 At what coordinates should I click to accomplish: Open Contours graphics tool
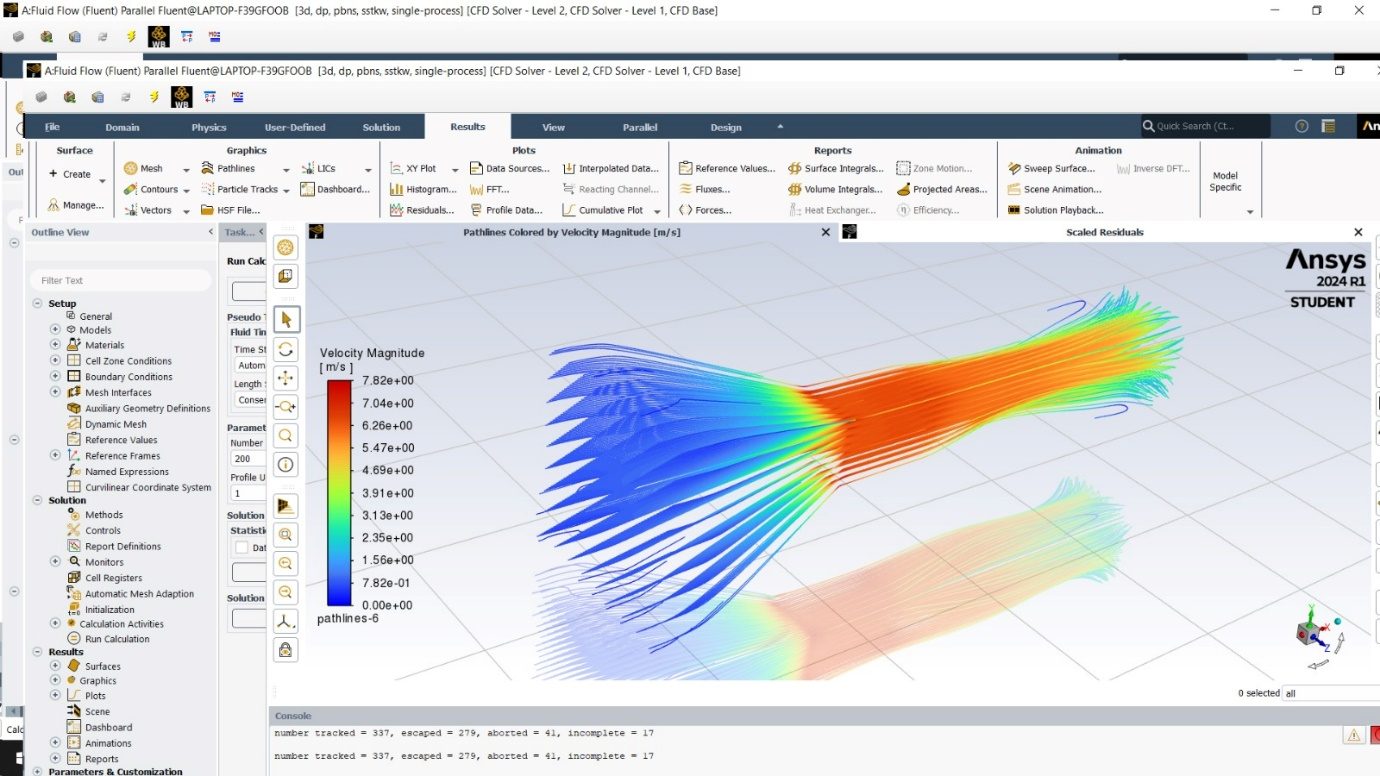[x=150, y=189]
